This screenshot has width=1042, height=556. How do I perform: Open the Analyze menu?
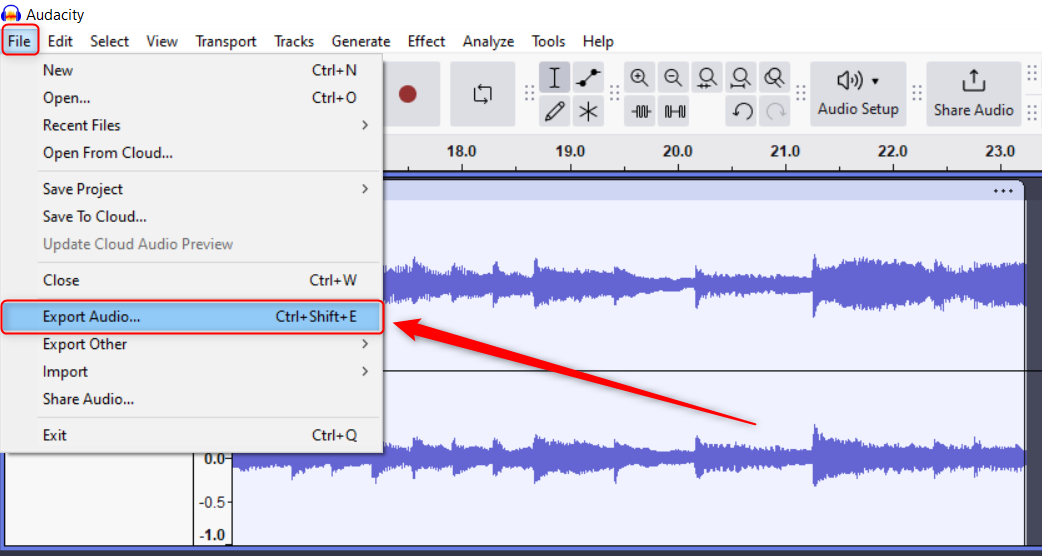488,41
